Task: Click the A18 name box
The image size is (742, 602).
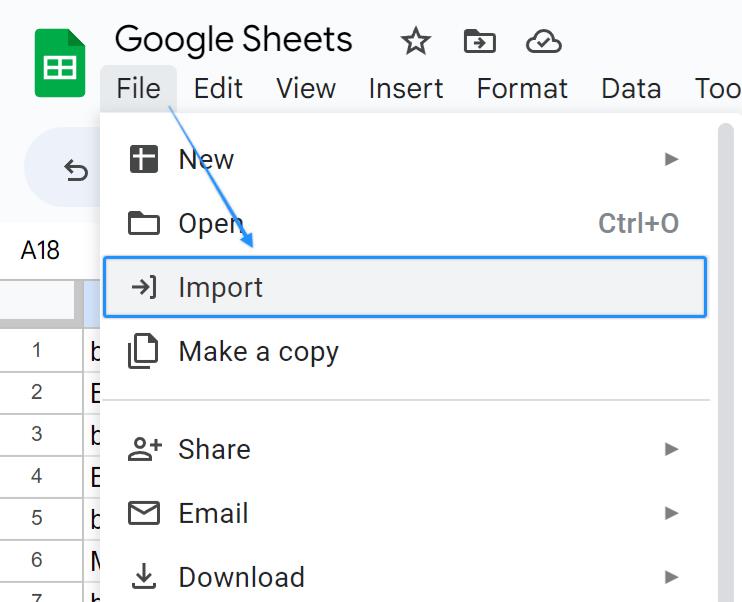Action: pos(40,250)
